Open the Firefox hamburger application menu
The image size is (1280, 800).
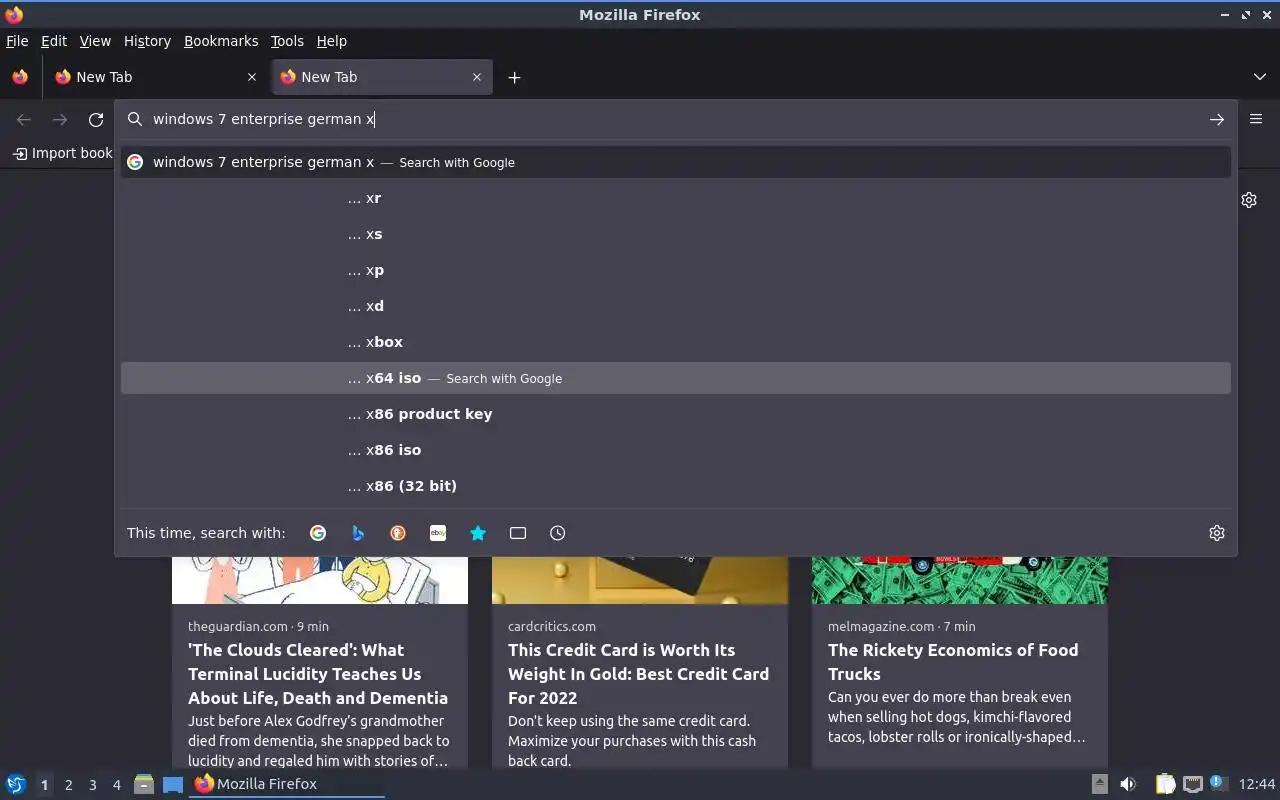pyautogui.click(x=1256, y=119)
